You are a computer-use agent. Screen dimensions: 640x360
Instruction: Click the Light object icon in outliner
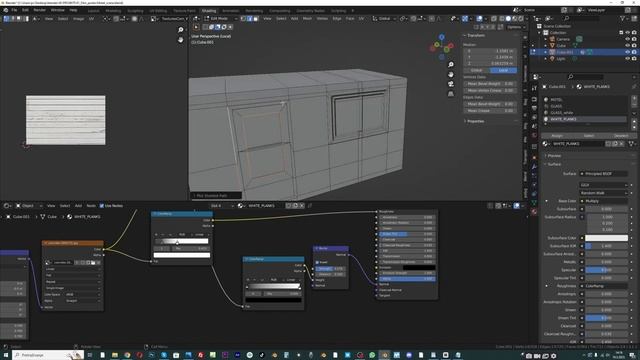pos(552,59)
